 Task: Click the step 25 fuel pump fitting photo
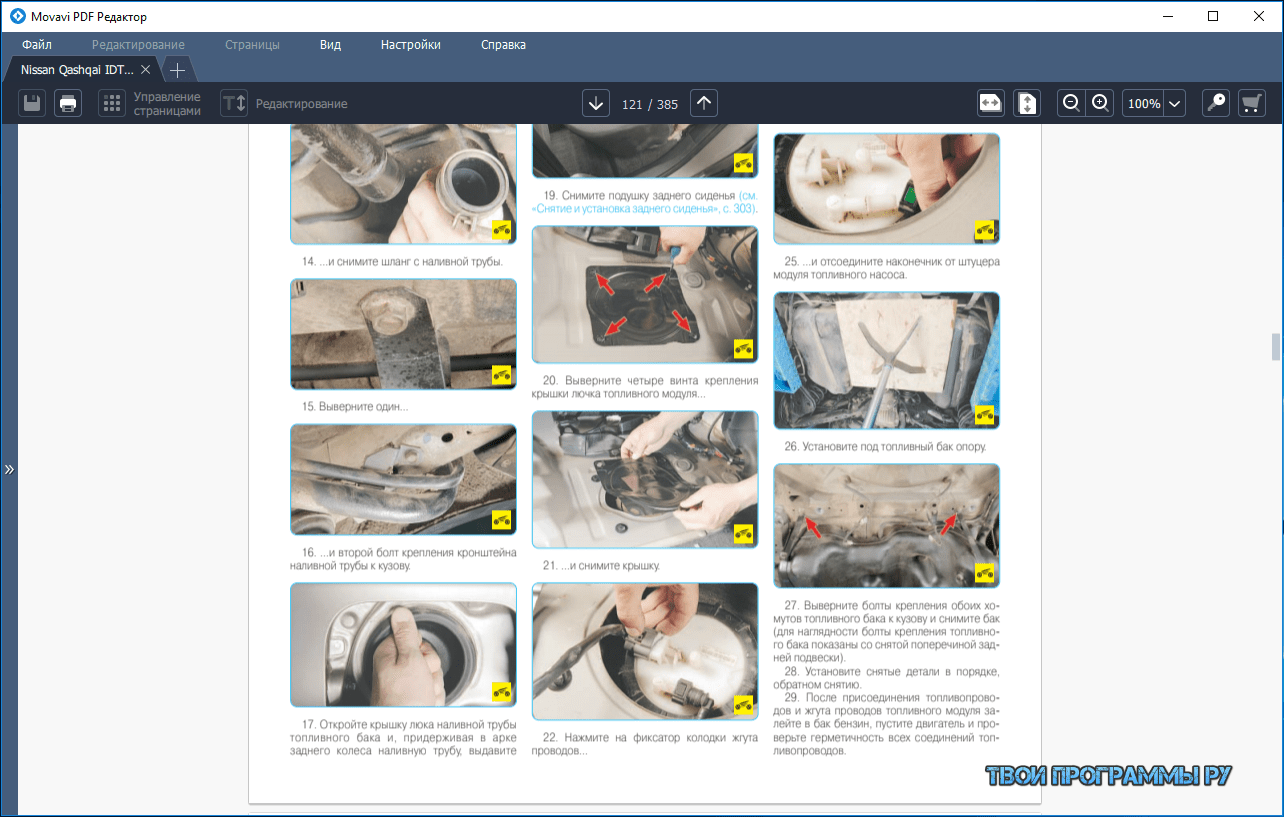click(886, 189)
